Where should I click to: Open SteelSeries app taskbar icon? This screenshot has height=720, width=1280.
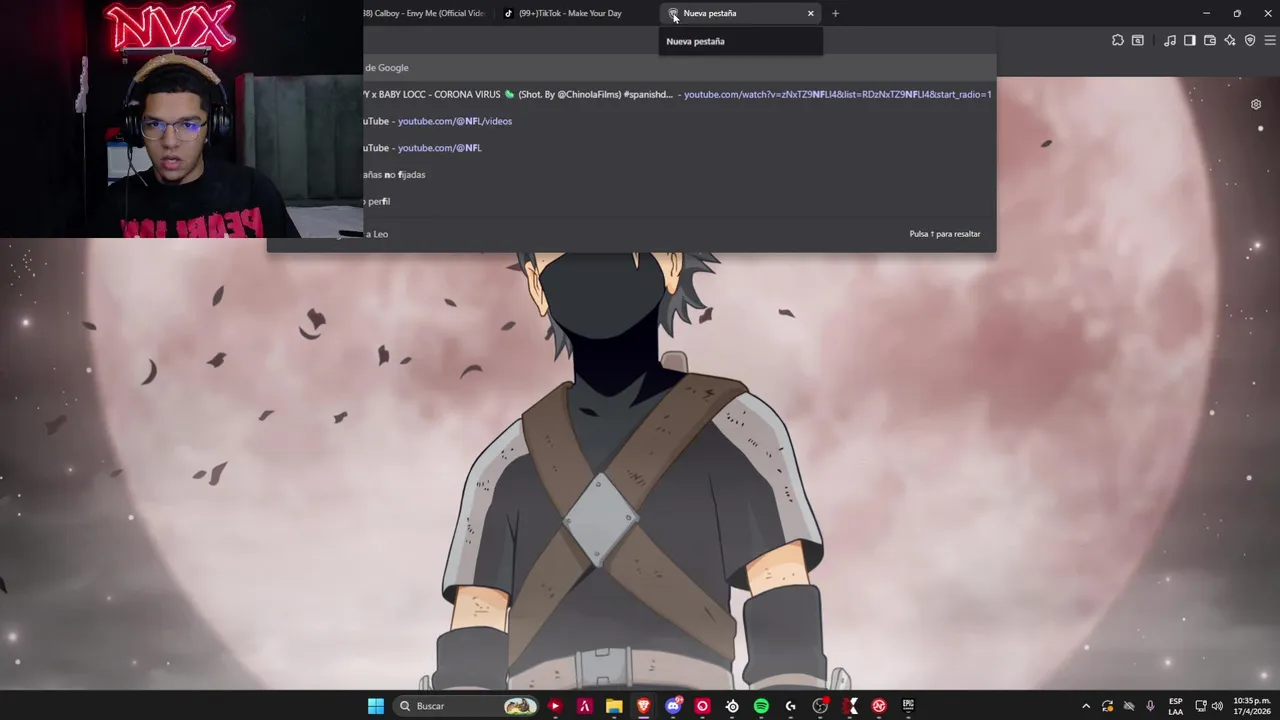tap(732, 706)
